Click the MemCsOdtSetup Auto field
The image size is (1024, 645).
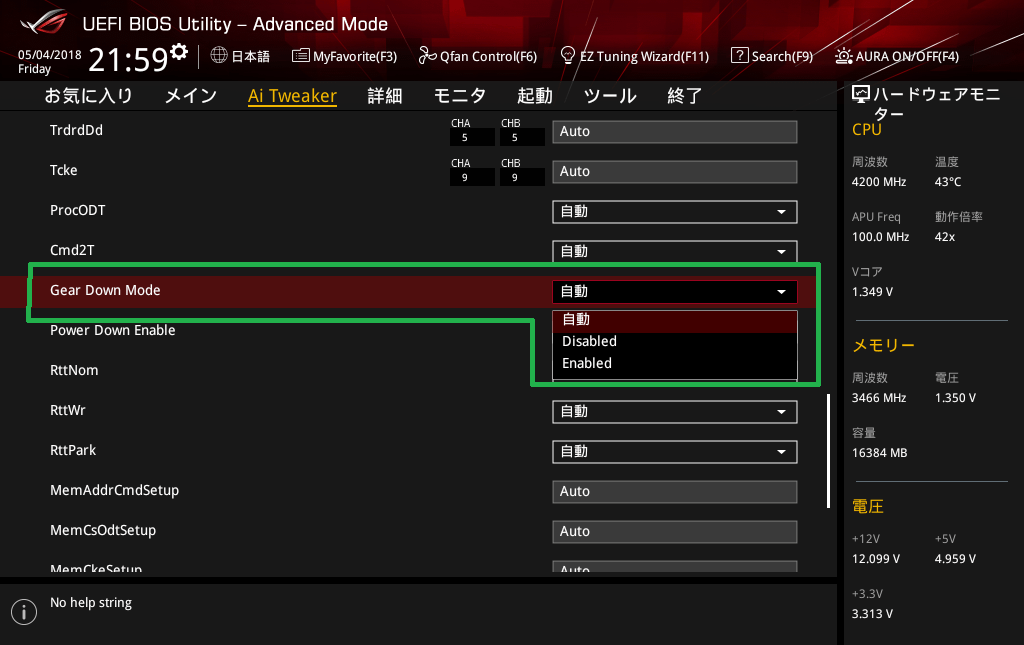675,531
